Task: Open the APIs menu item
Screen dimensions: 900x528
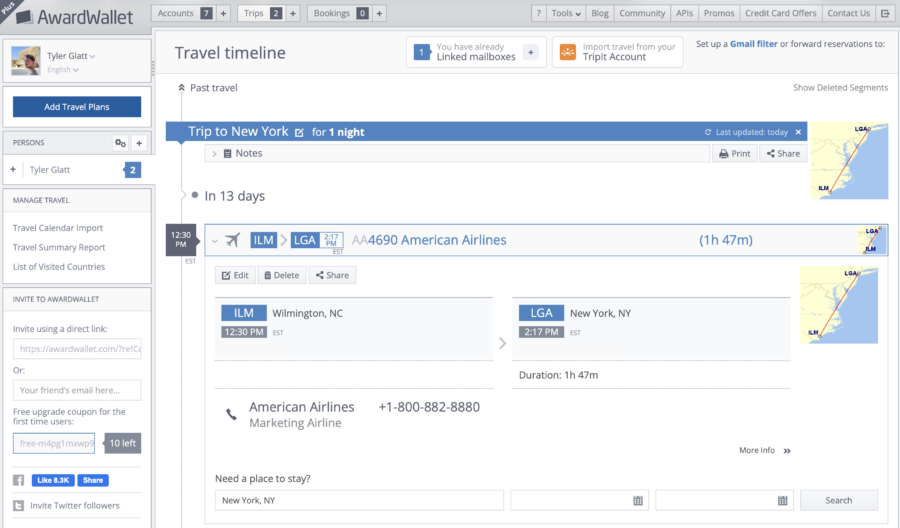Action: pyautogui.click(x=684, y=13)
